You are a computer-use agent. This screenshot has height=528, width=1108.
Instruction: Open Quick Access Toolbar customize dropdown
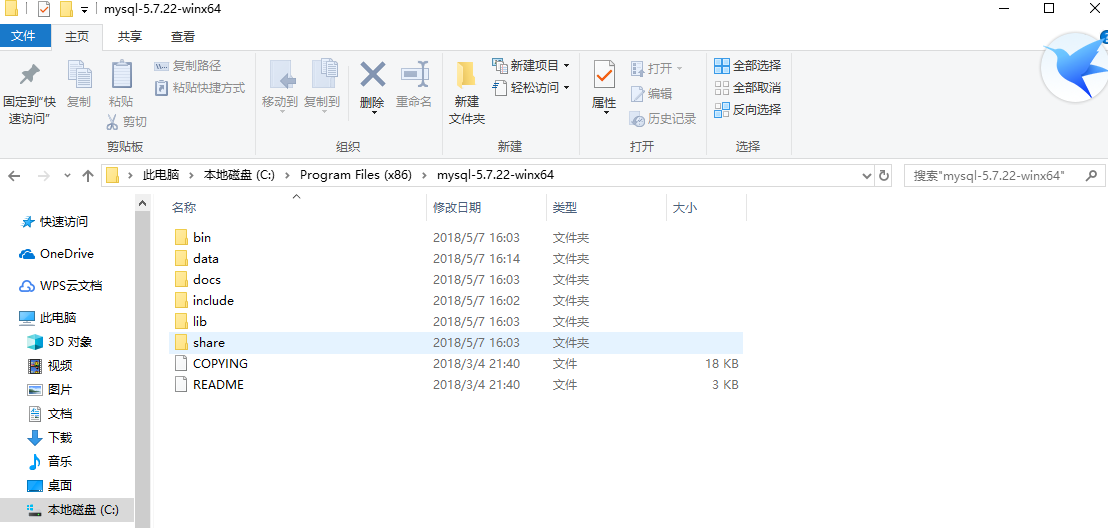[x=84, y=10]
